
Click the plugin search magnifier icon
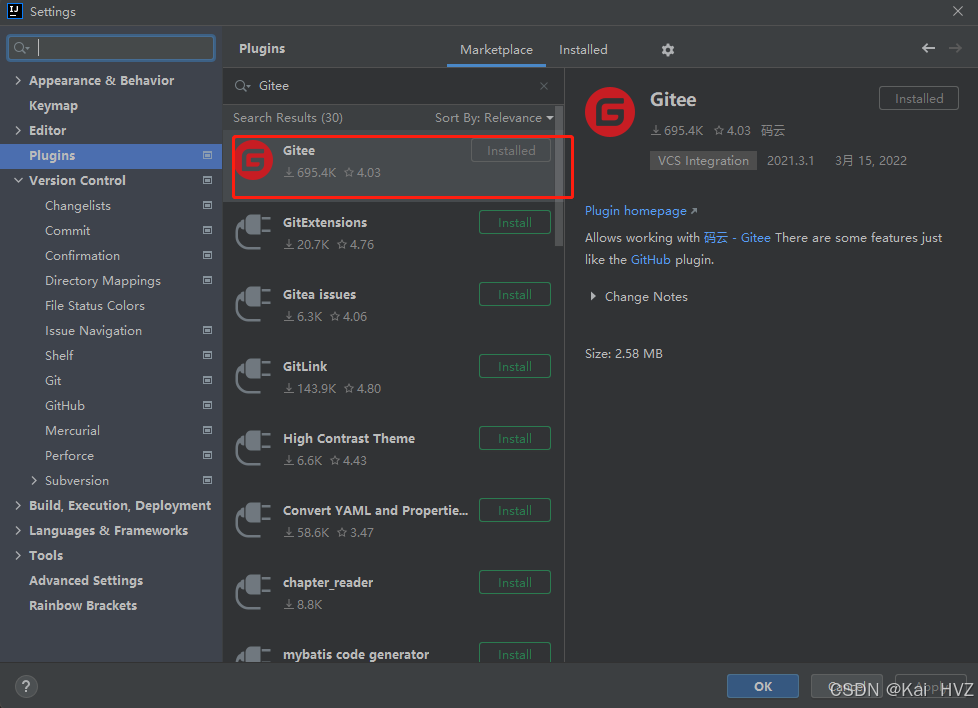click(x=242, y=86)
